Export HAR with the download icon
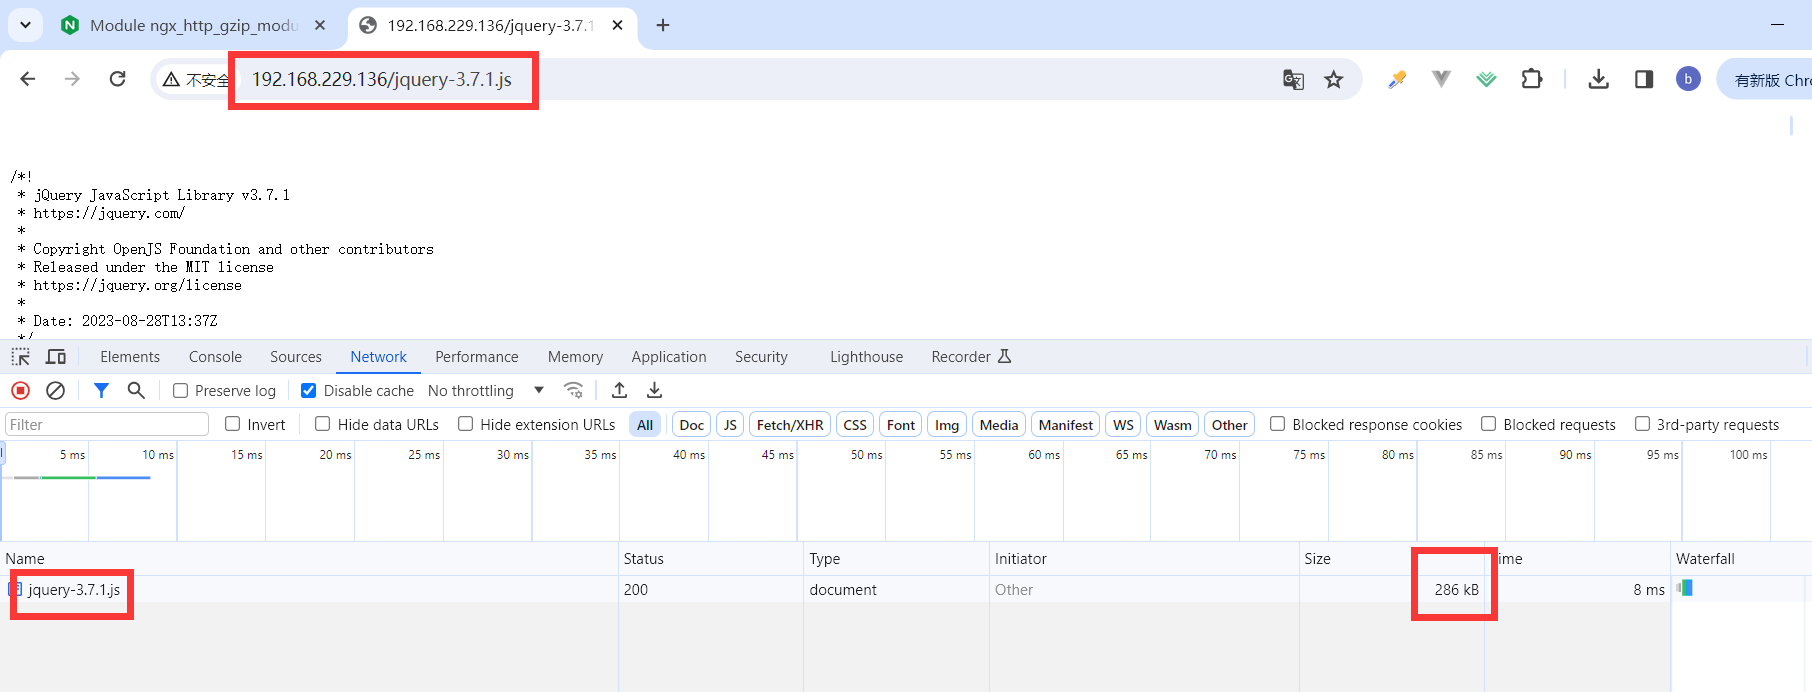Screen dimensions: 1812x692 655,391
